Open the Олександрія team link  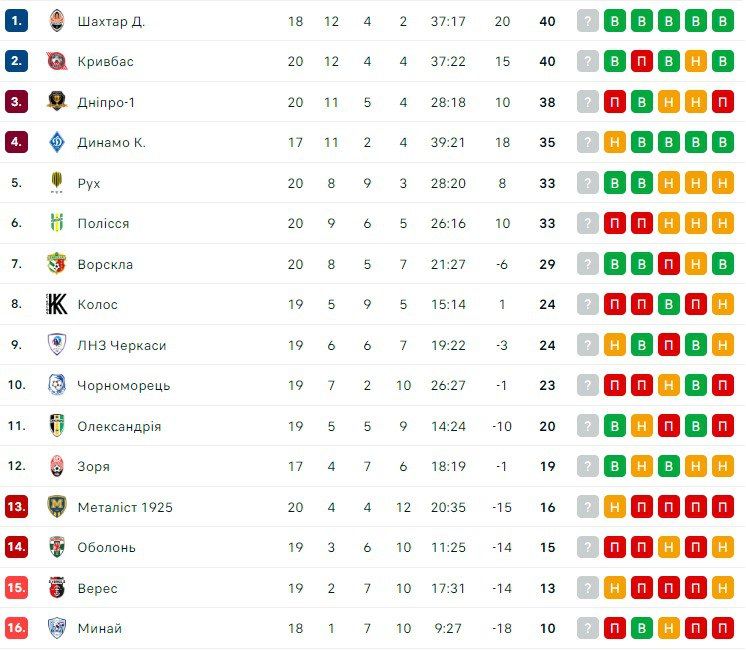pyautogui.click(x=119, y=426)
